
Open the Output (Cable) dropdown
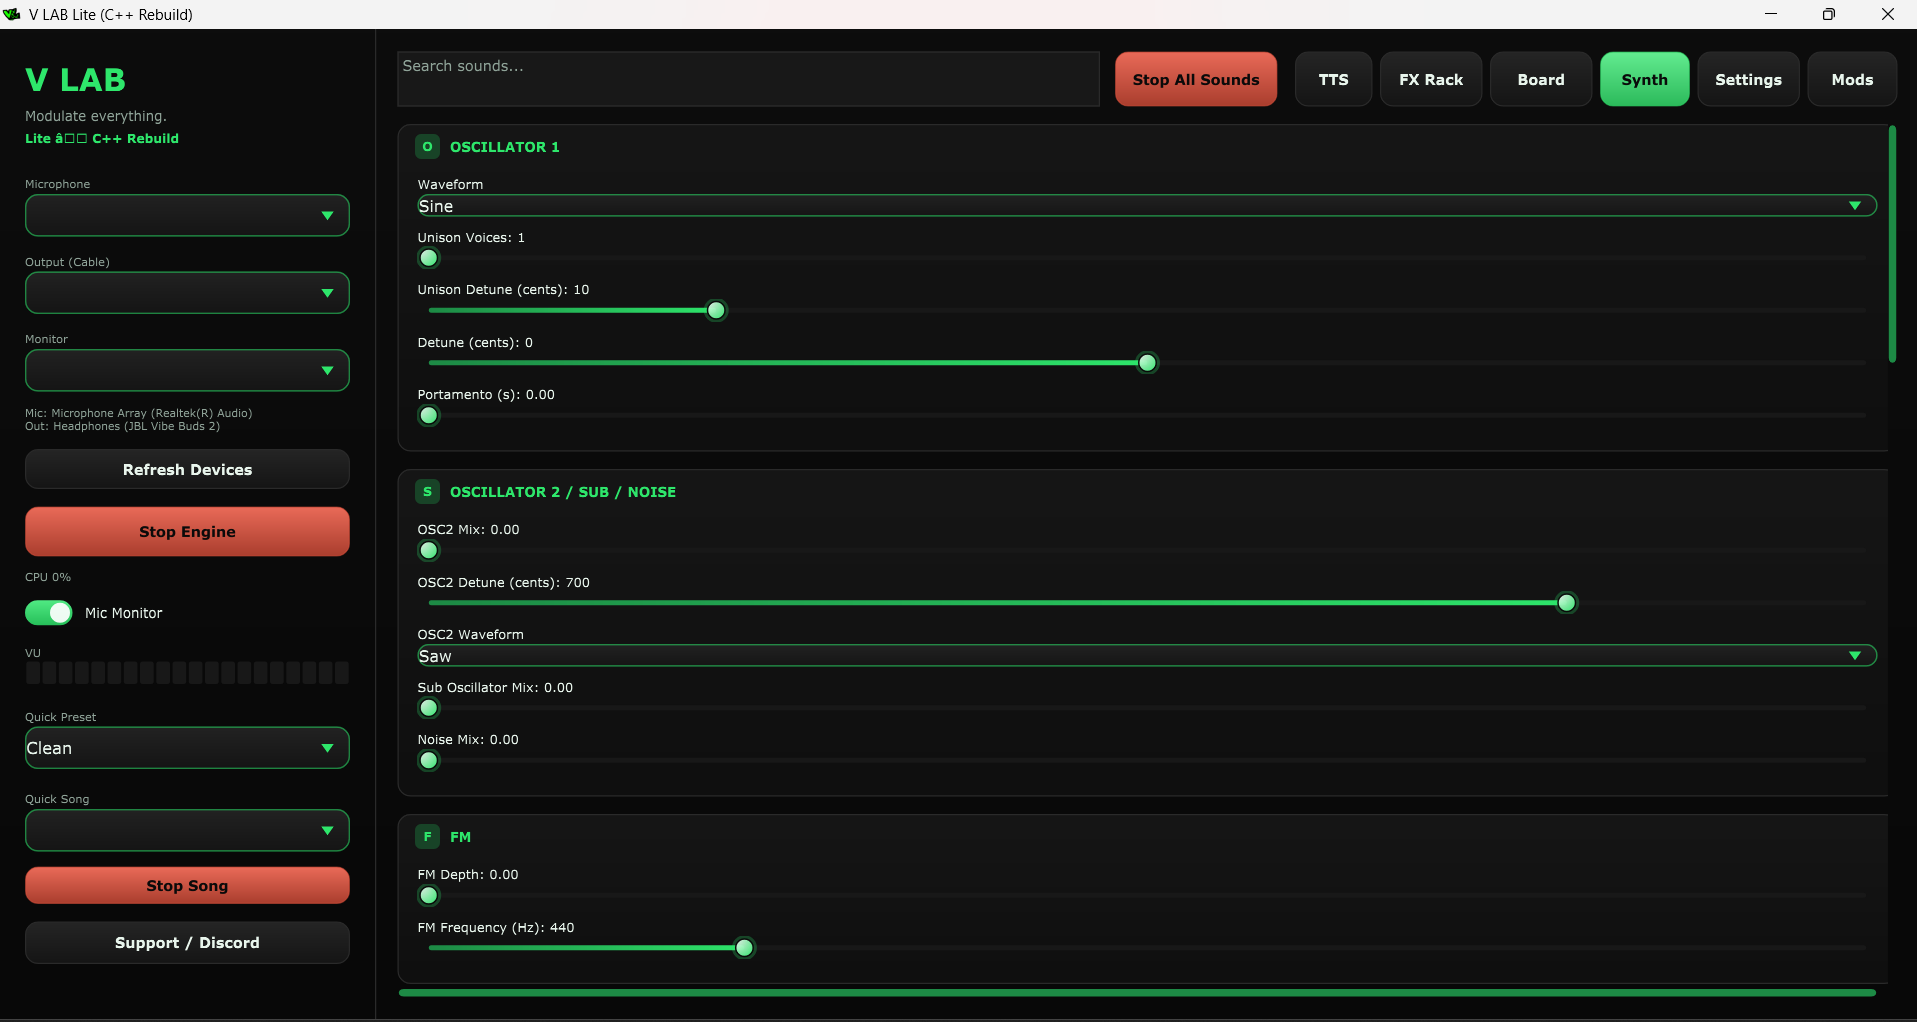(187, 293)
